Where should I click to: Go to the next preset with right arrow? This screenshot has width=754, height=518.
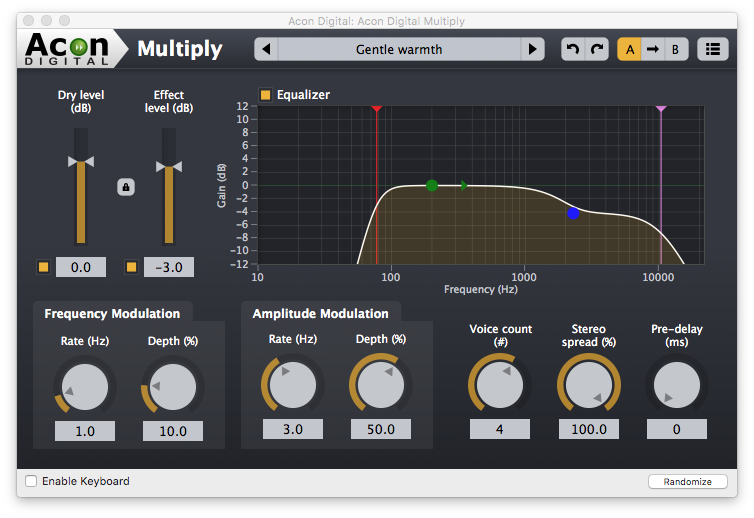click(x=532, y=49)
